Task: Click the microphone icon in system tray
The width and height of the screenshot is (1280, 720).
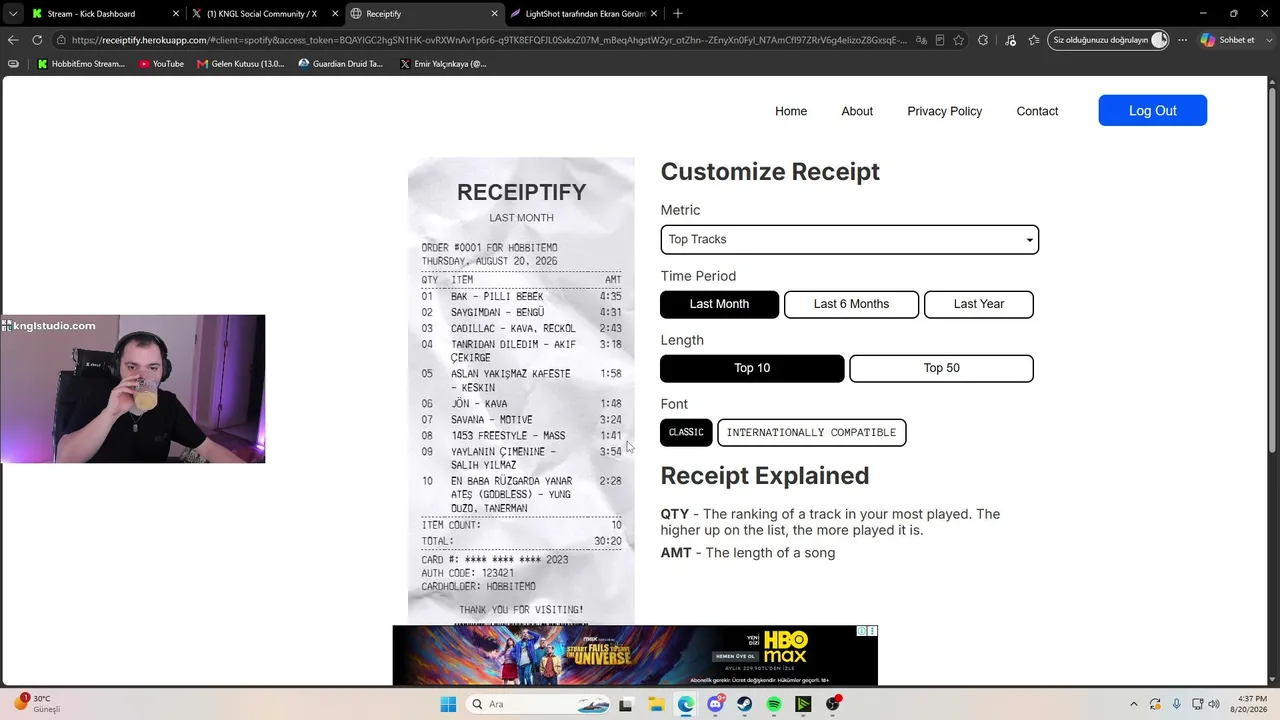Action: click(1177, 704)
